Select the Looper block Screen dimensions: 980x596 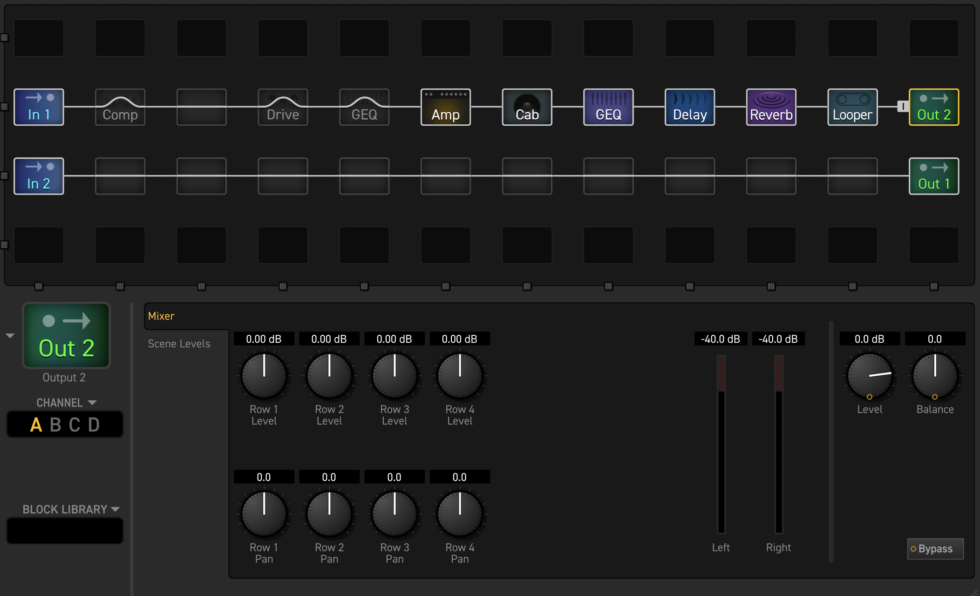click(x=852, y=107)
